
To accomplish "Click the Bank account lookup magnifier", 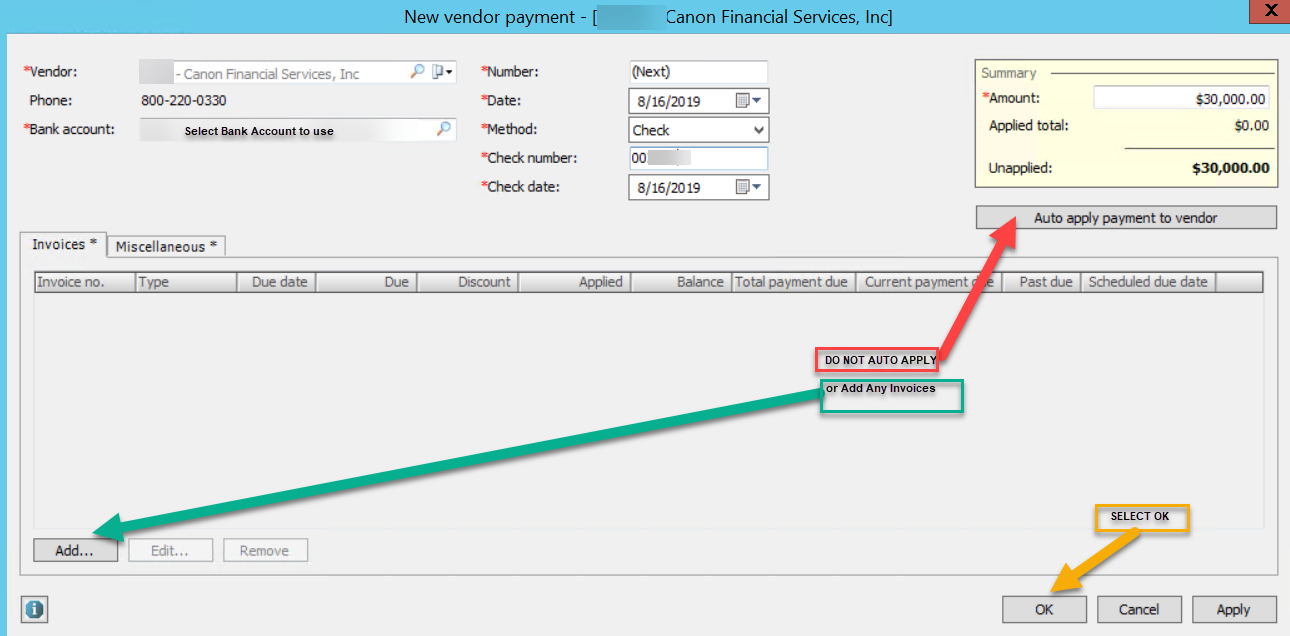I will pos(443,129).
